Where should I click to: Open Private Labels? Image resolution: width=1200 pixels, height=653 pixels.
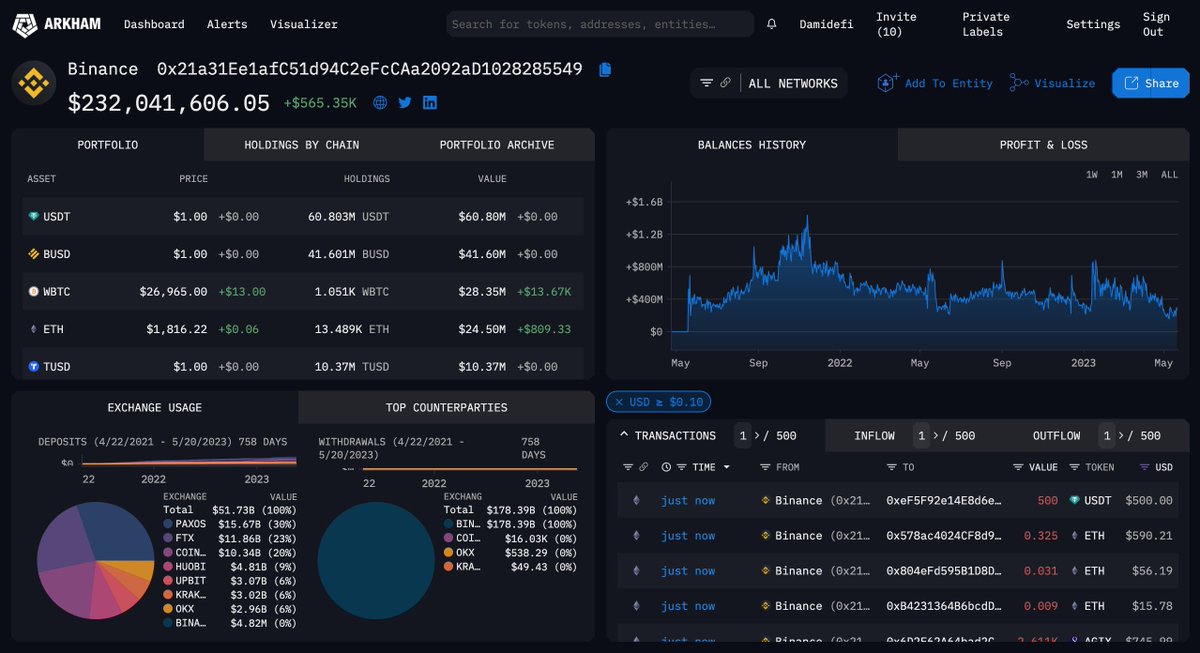985,24
